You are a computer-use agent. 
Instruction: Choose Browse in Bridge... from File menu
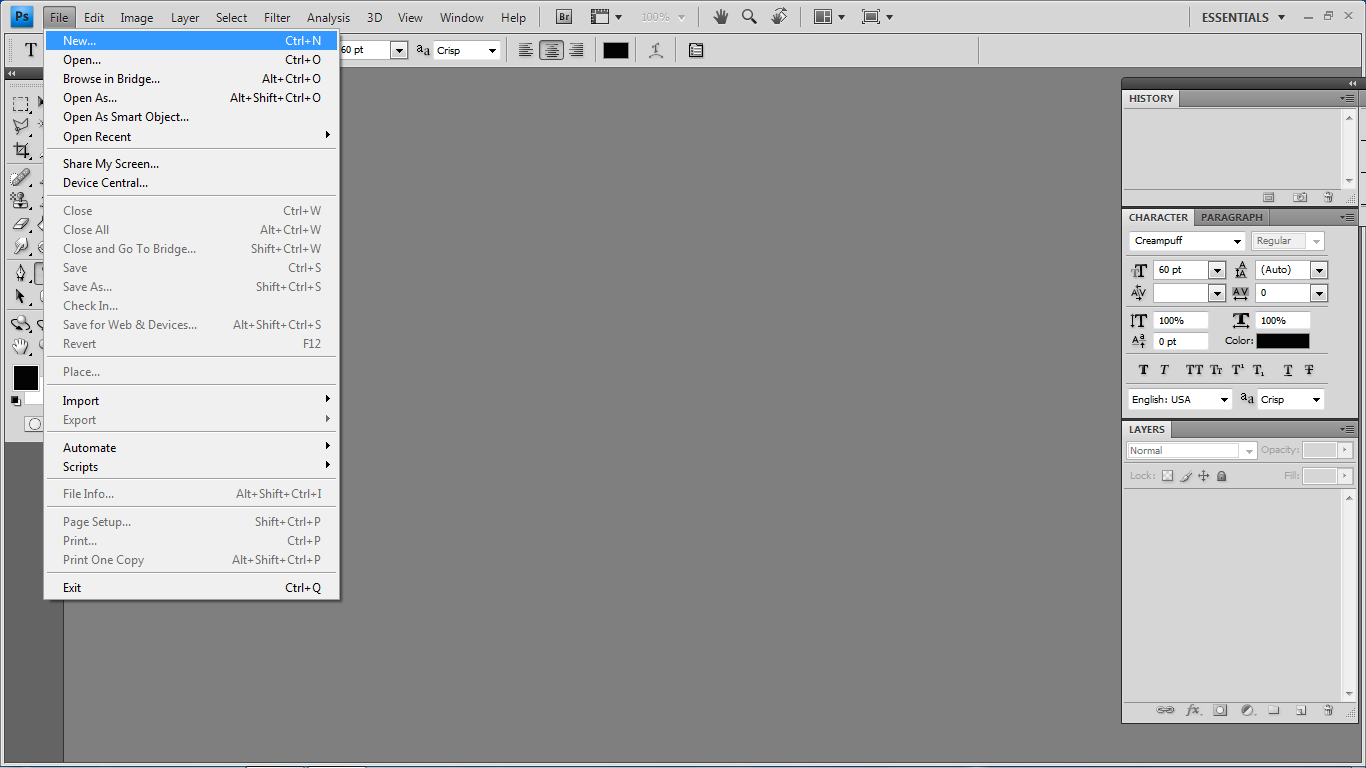pyautogui.click(x=191, y=79)
